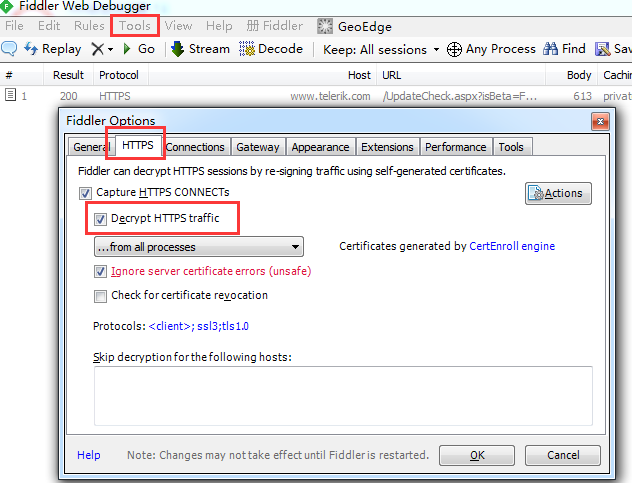The width and height of the screenshot is (632, 483).
Task: Close the Fiddler Options dialog
Action: pos(600,121)
